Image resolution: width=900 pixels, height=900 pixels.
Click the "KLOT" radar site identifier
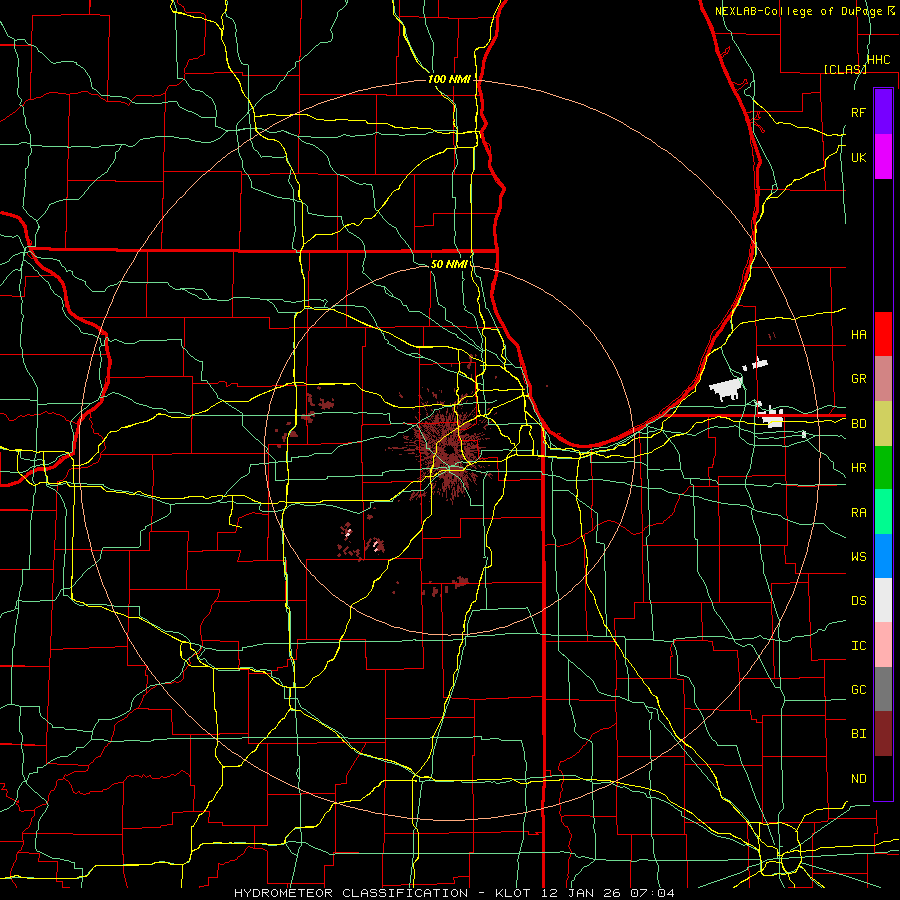point(514,893)
